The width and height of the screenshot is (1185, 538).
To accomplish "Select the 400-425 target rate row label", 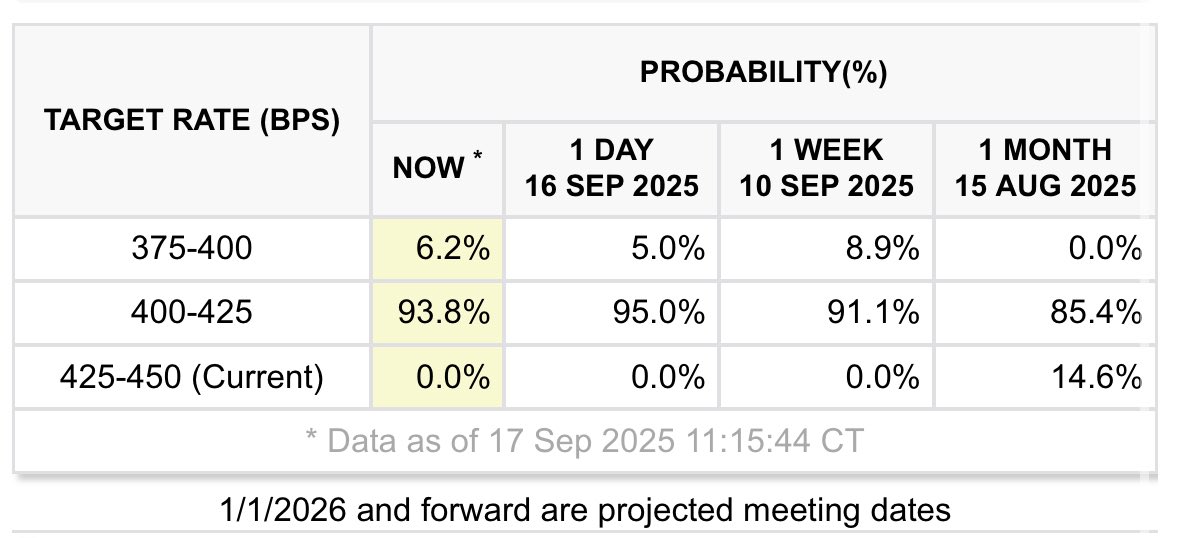I will (192, 312).
